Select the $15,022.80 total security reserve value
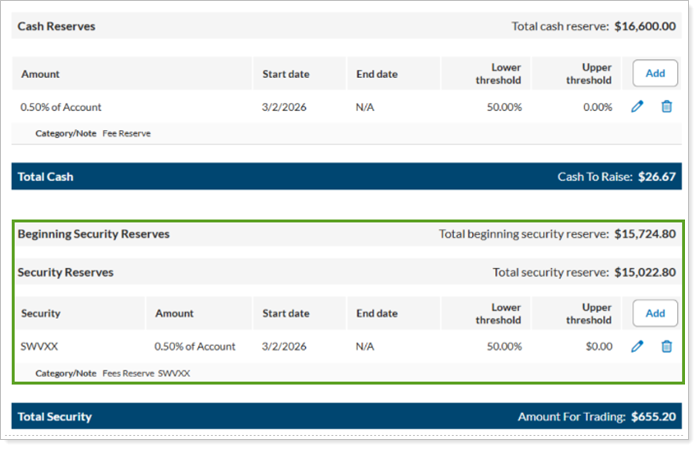 coord(645,272)
